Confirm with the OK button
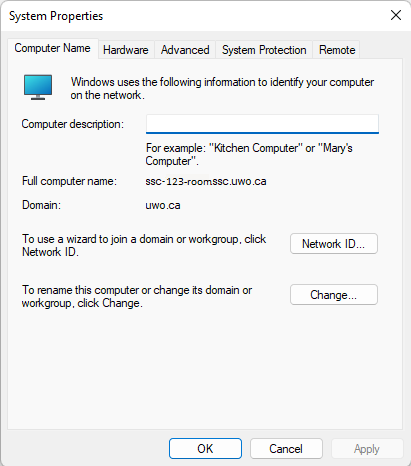 pos(205,449)
